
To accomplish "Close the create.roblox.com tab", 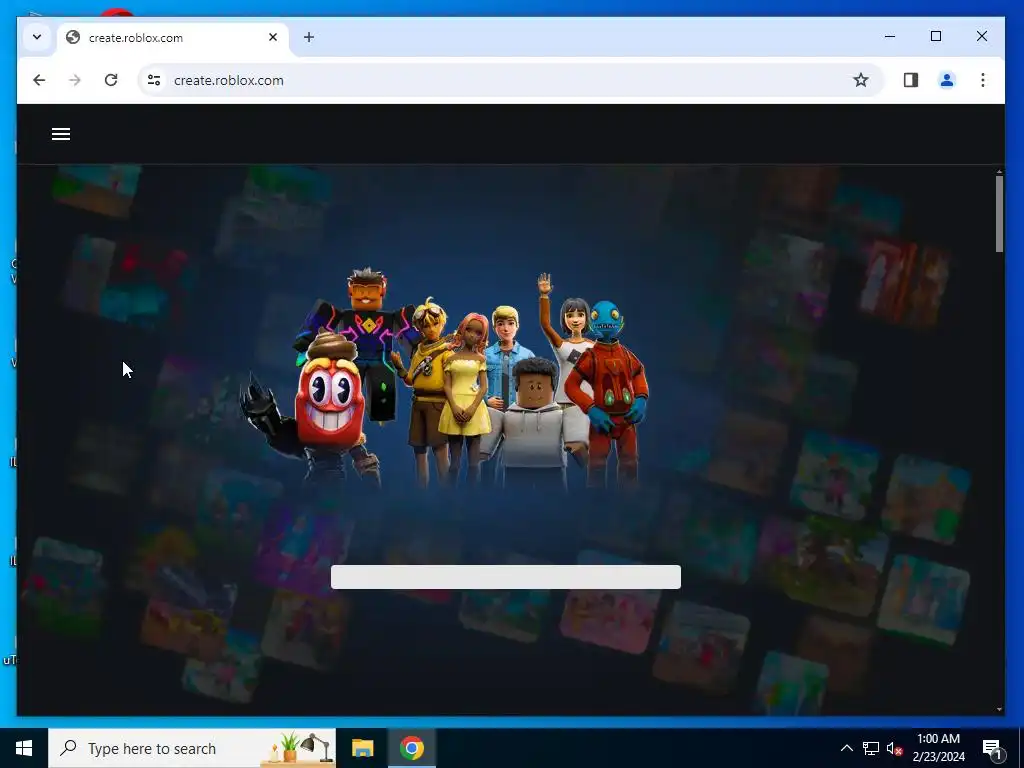I will click(273, 37).
